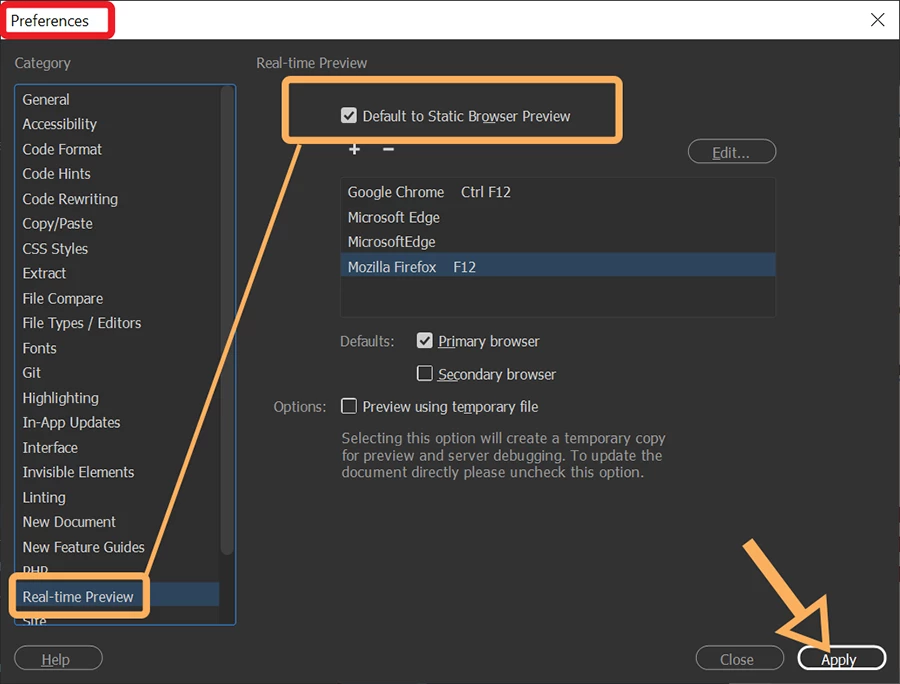Select Interface category
Viewport: 900px width, 684px height.
(x=50, y=448)
